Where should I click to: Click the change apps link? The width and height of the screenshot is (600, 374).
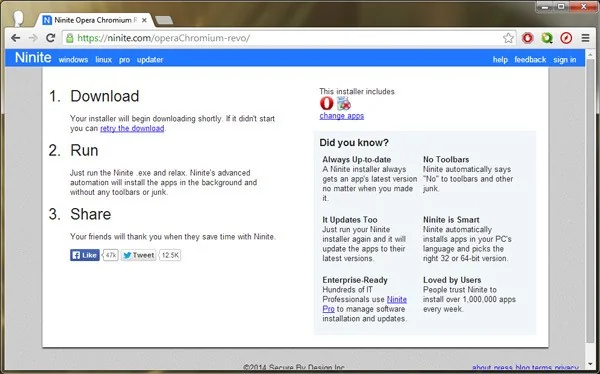coord(342,116)
